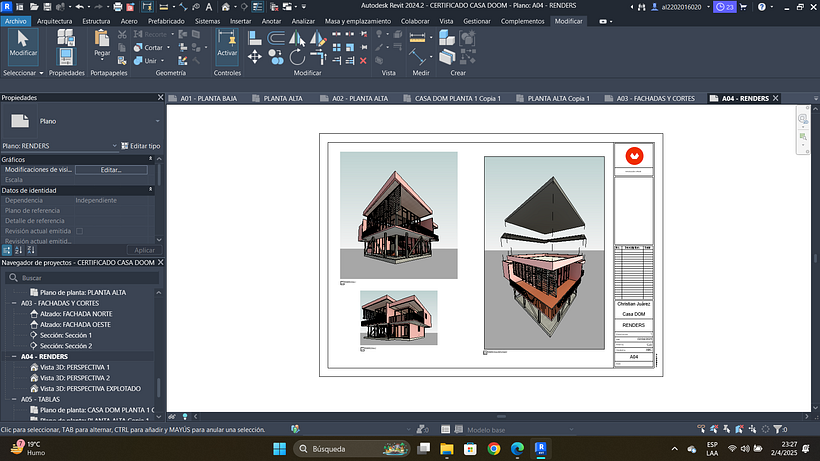Collapse the A05 - TABLAS tree node

coord(14,399)
